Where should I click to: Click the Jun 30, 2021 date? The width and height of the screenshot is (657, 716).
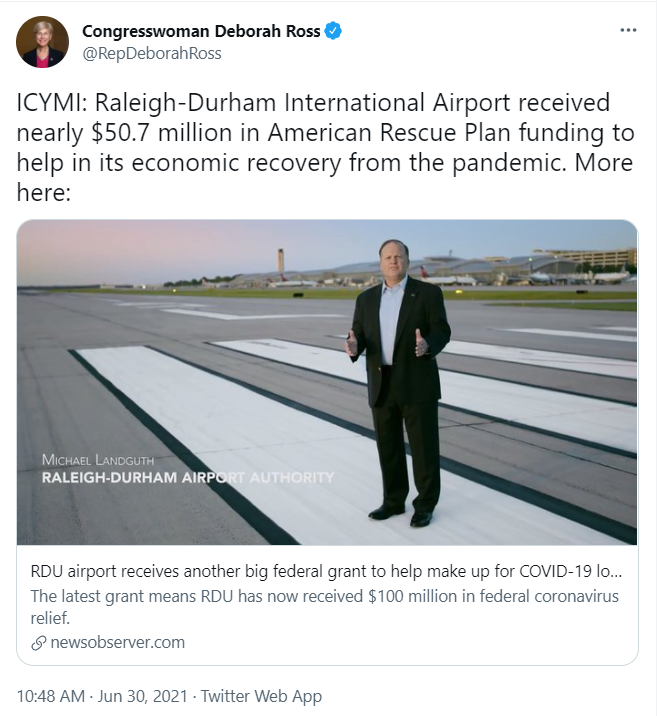tap(142, 696)
